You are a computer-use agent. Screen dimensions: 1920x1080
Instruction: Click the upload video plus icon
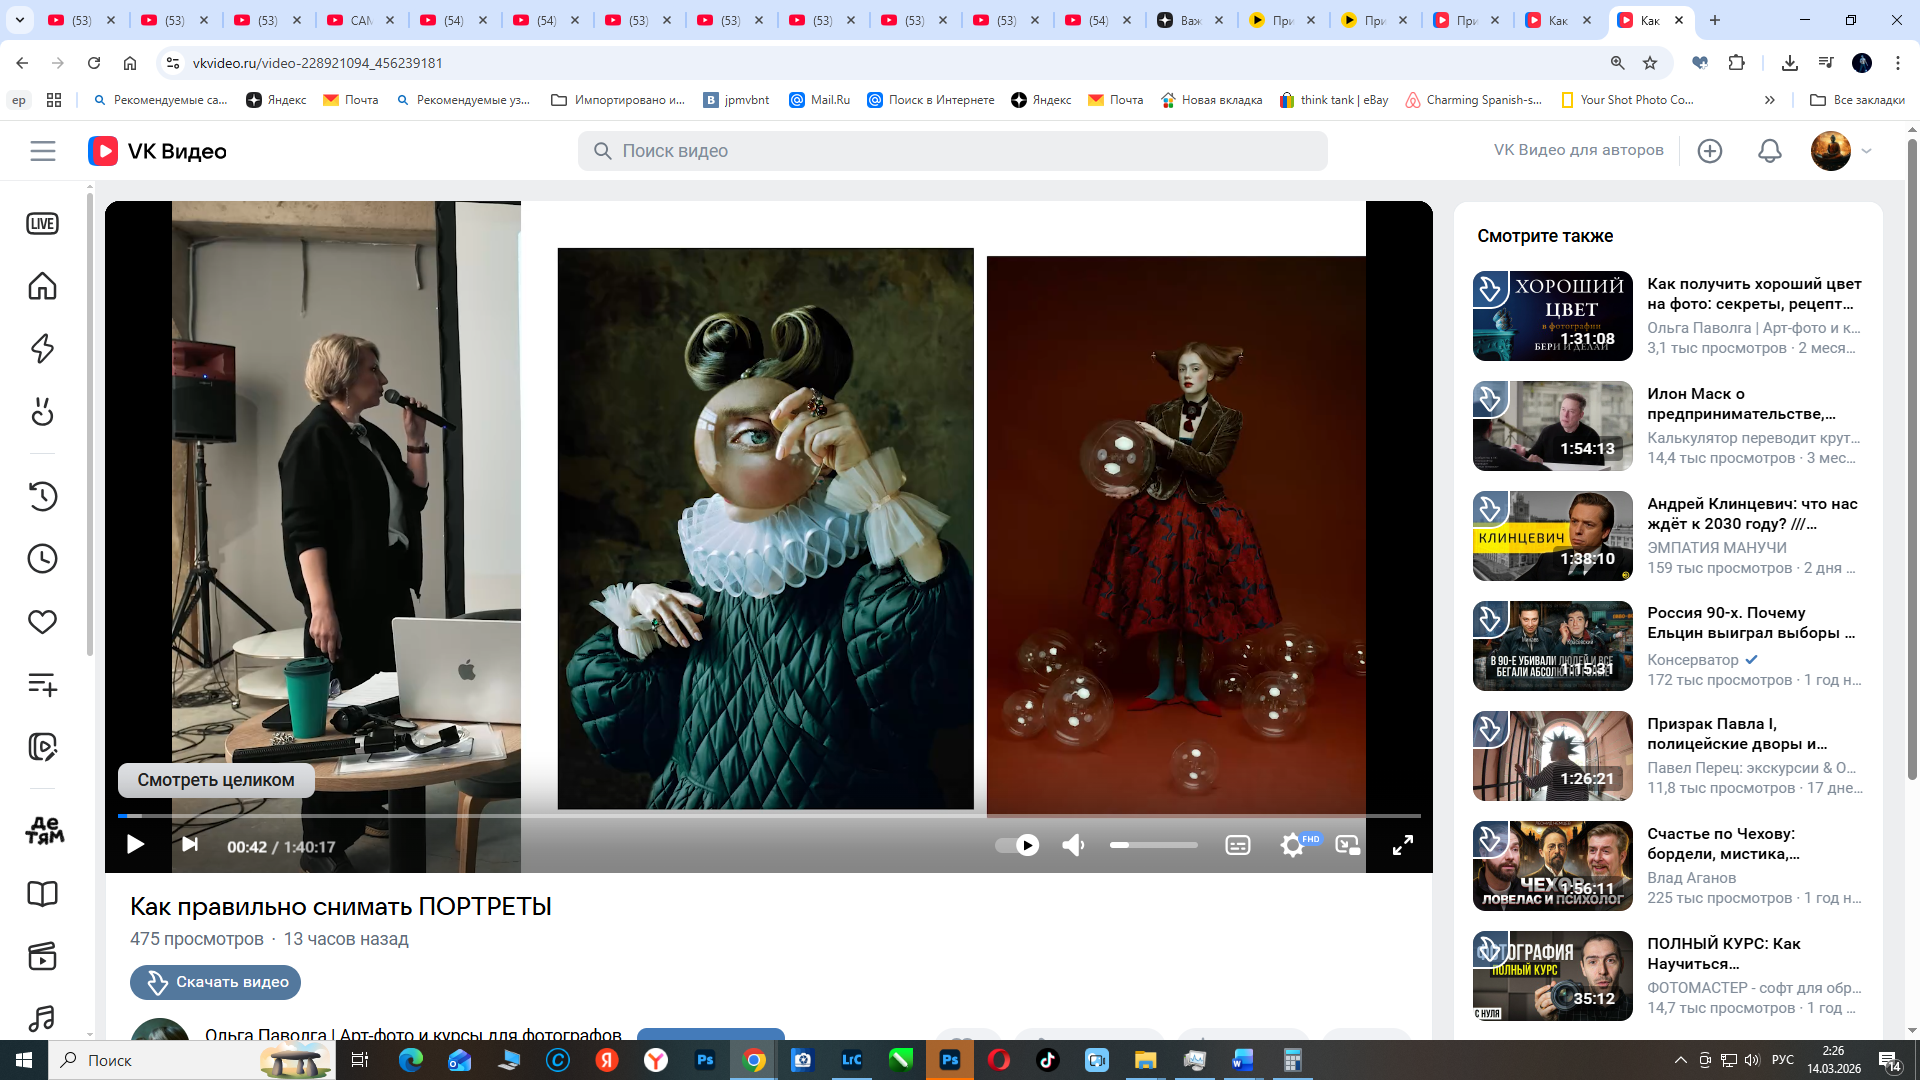click(x=1709, y=151)
